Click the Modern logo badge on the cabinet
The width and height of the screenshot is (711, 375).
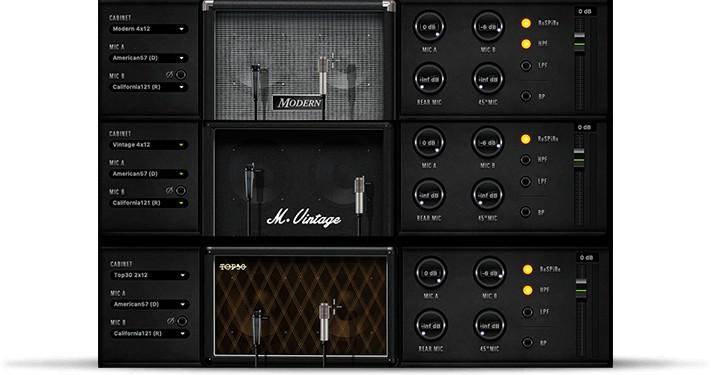click(299, 103)
